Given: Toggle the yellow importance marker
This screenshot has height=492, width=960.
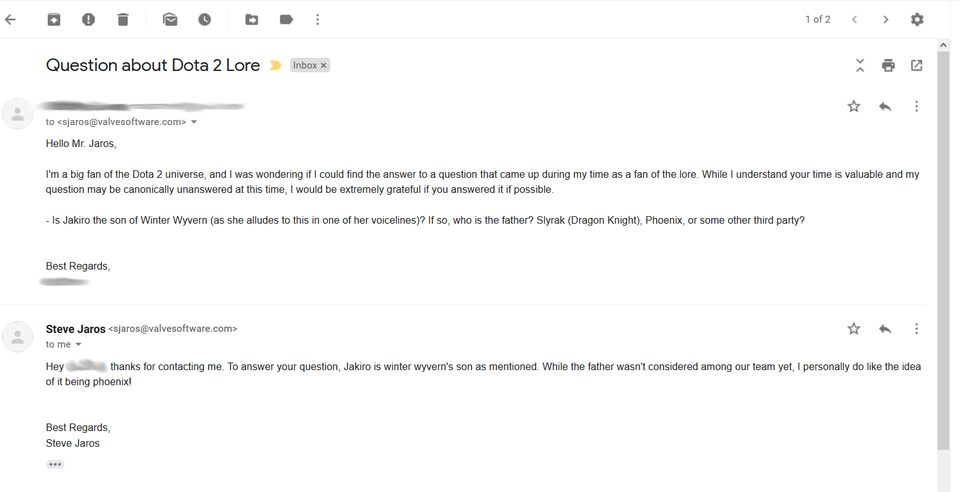Looking at the screenshot, I should tap(276, 65).
